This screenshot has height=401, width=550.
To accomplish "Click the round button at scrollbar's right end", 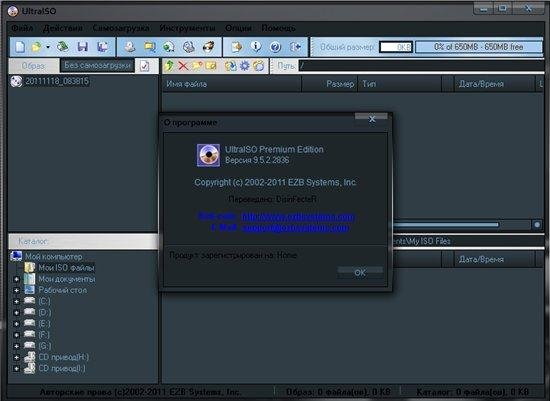I will (x=537, y=225).
